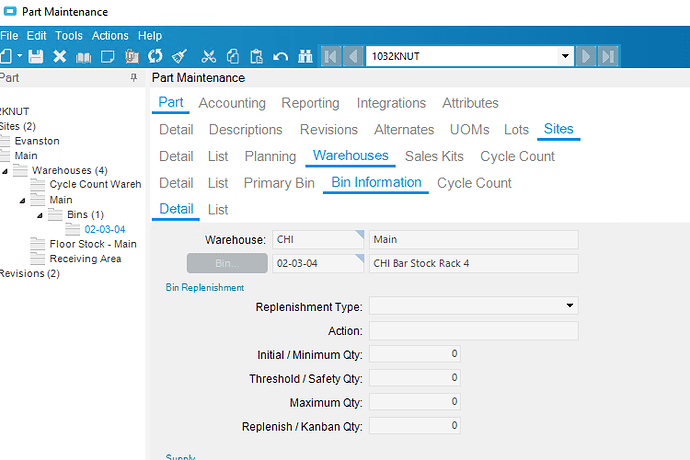The image size is (690, 460).
Task: Select the Sites tab
Action: 558,129
